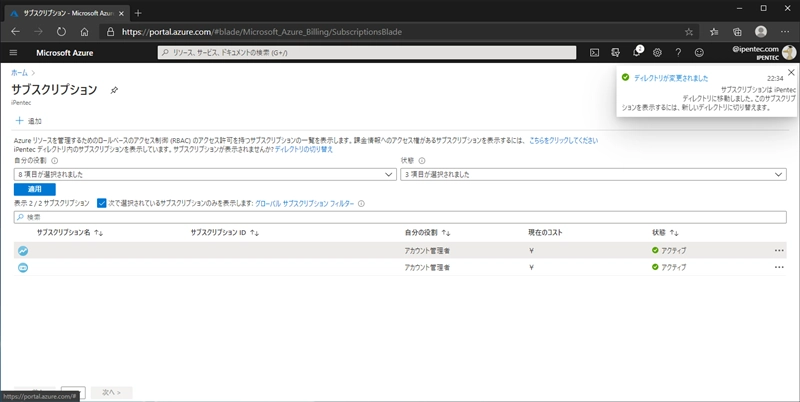Screen dimensions: 800x402
Task: Open more options for first subscription row
Action: click(779, 250)
